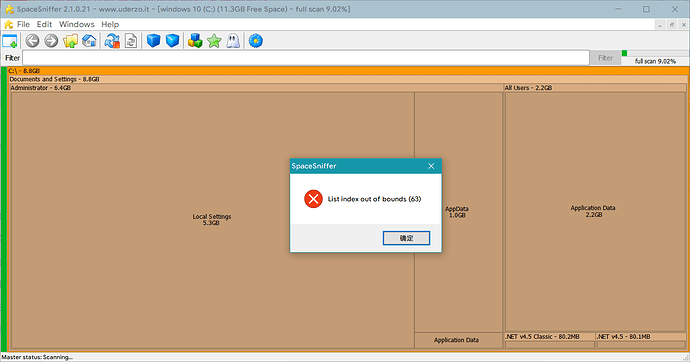
Task: Click the first blue cube icon
Action: tap(153, 41)
